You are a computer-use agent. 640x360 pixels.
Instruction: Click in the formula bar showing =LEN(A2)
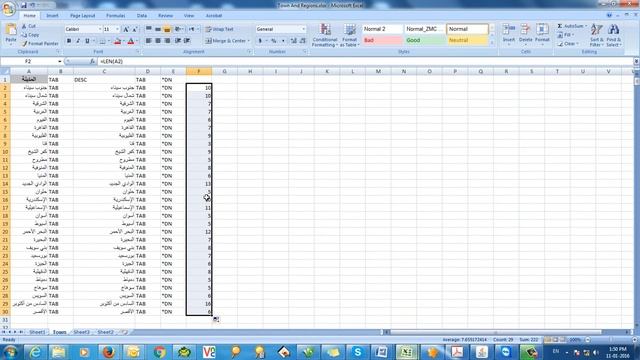click(x=365, y=61)
